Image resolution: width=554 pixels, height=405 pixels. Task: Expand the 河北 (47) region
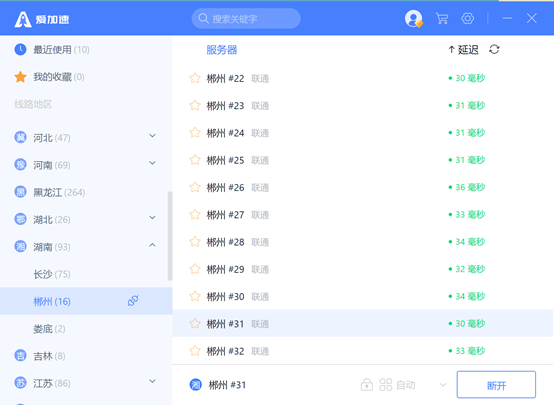152,136
